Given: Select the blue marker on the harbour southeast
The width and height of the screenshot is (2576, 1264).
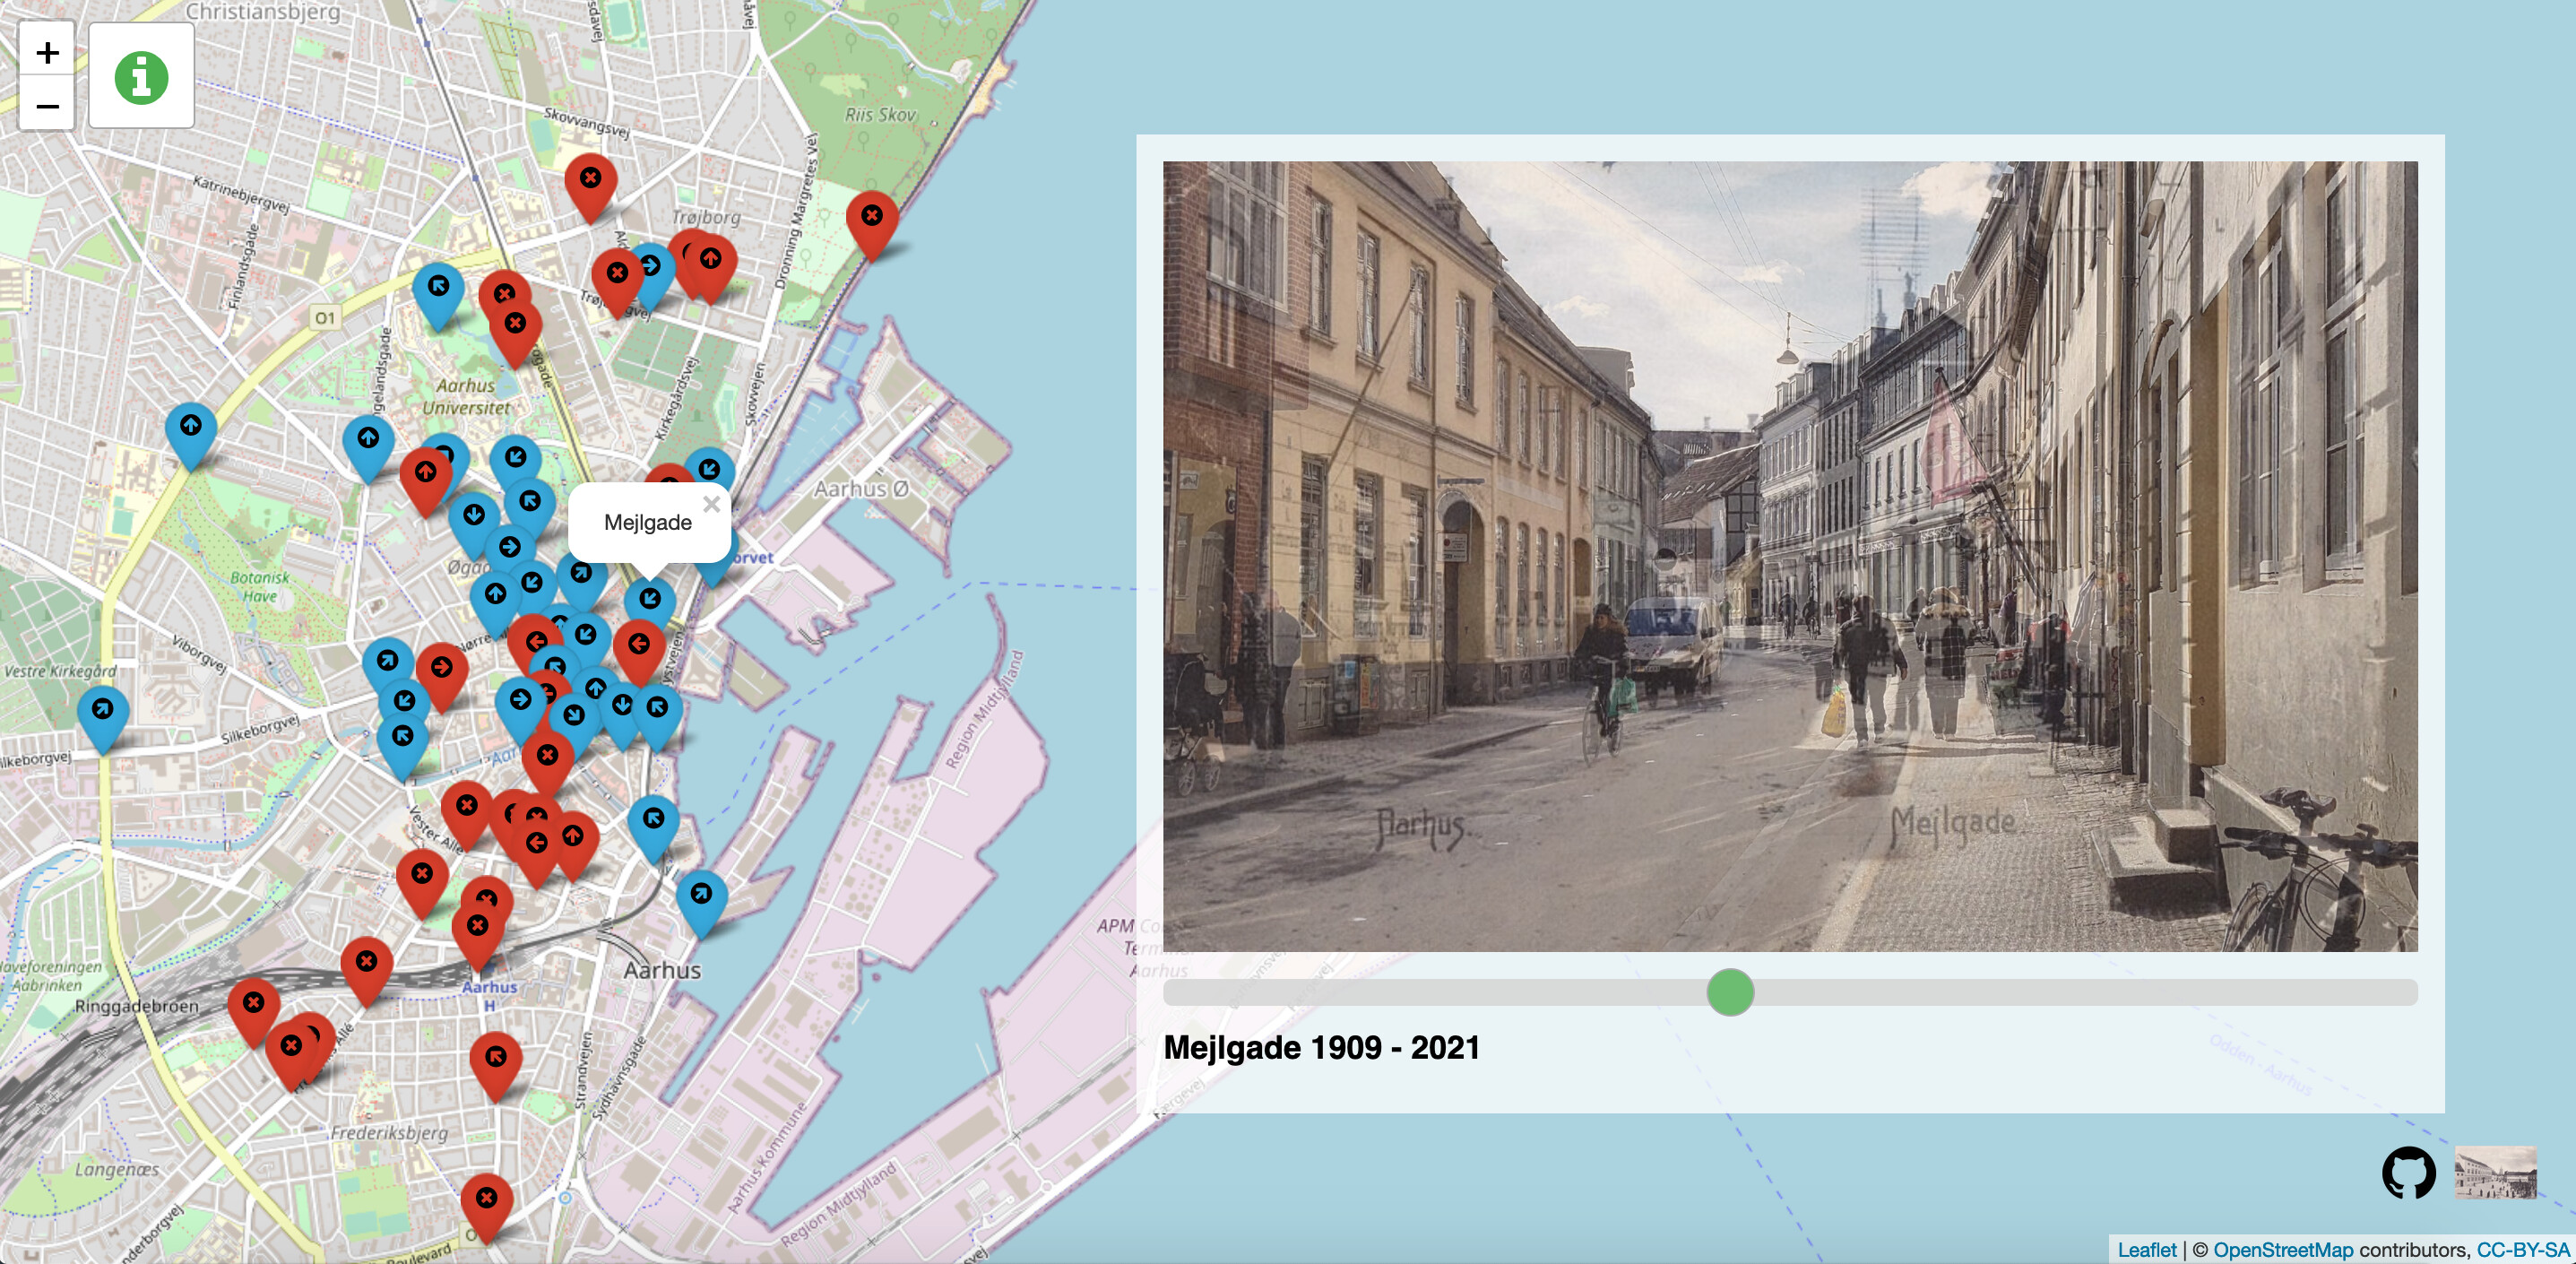Looking at the screenshot, I should [701, 904].
